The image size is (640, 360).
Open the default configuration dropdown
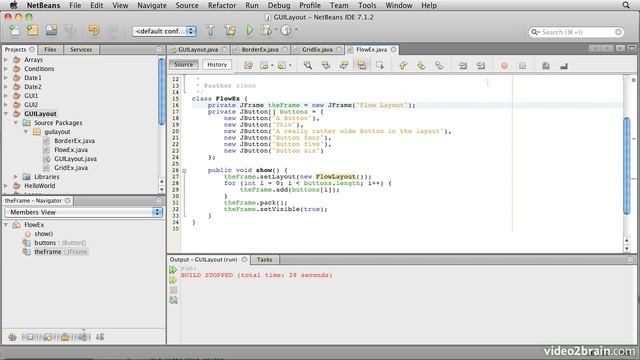pos(164,31)
